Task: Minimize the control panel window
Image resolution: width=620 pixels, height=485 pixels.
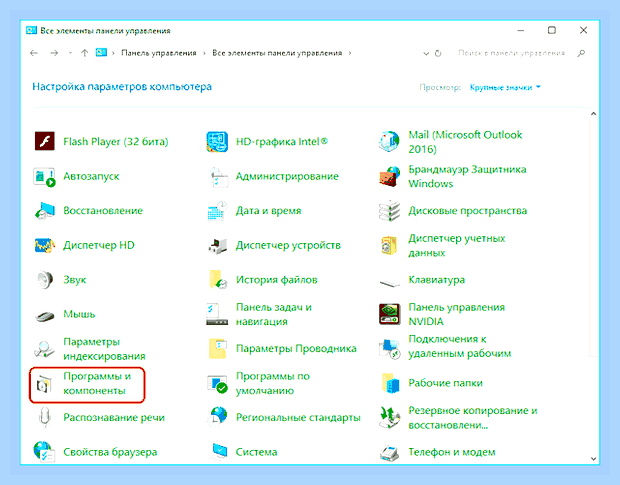Action: tap(521, 30)
